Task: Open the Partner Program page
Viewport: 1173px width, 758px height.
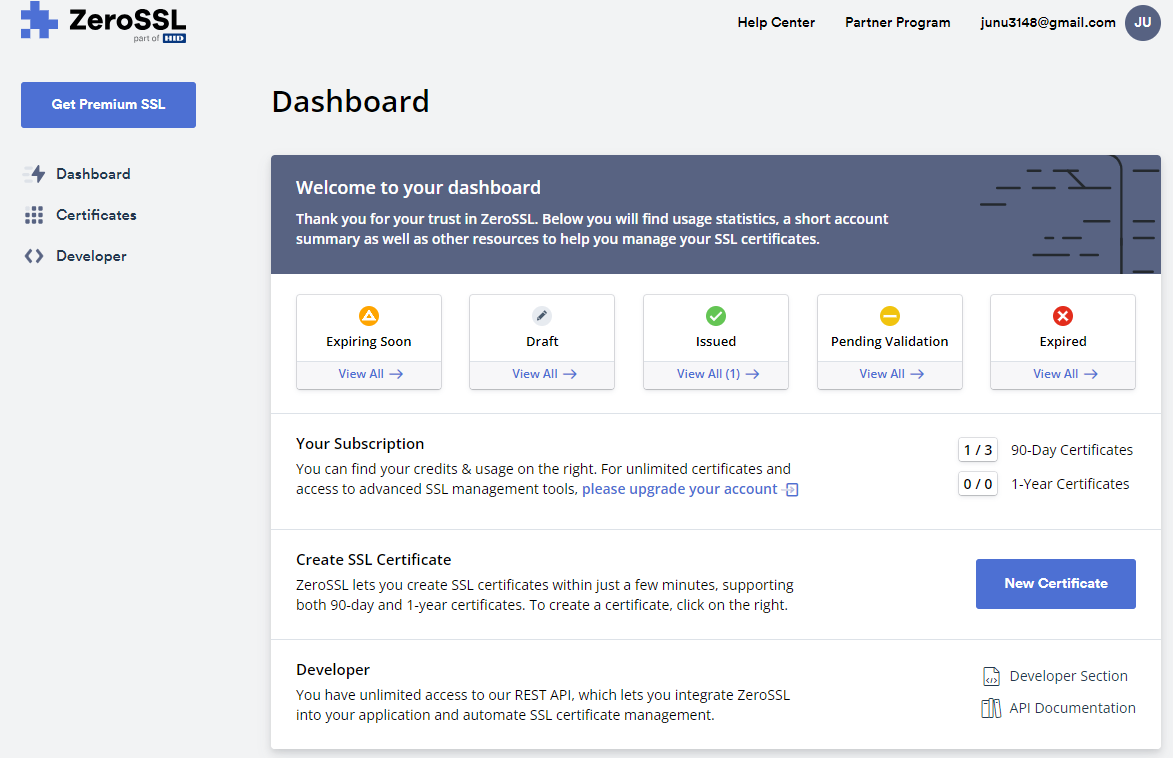Action: tap(898, 22)
